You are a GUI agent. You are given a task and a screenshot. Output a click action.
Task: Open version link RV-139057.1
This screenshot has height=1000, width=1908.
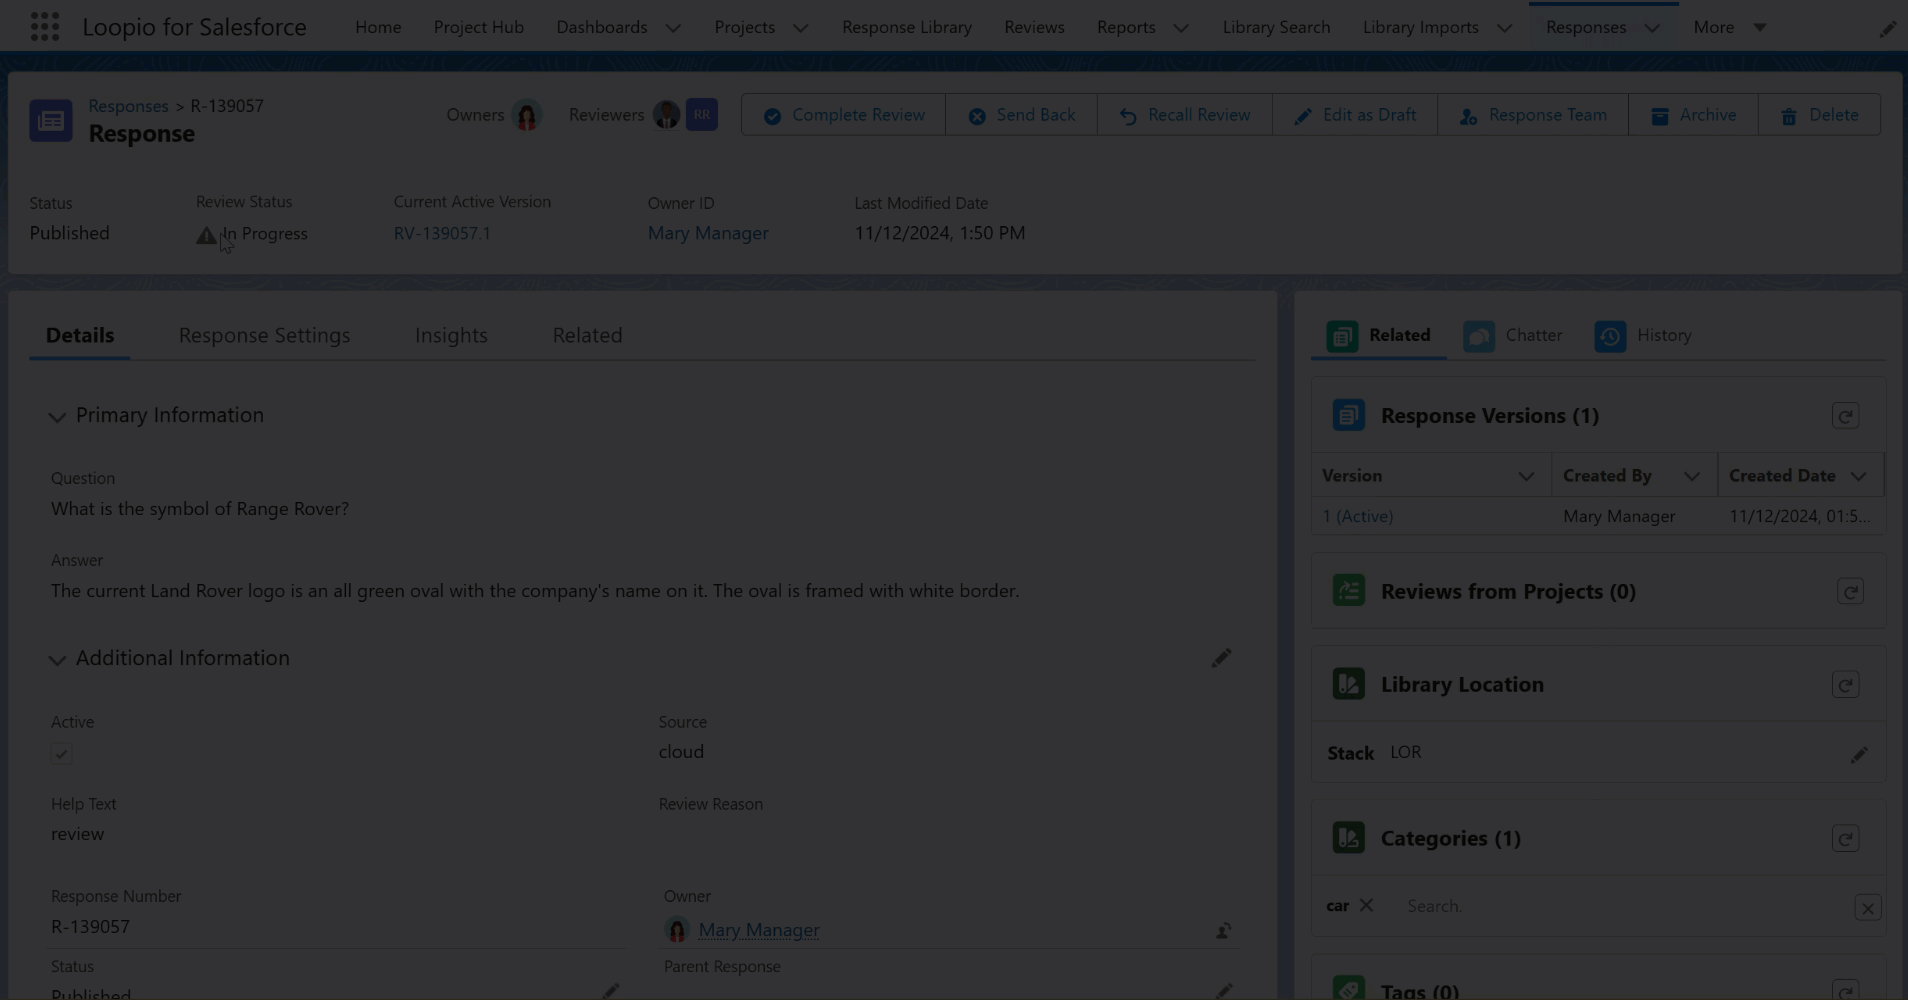pyautogui.click(x=442, y=233)
